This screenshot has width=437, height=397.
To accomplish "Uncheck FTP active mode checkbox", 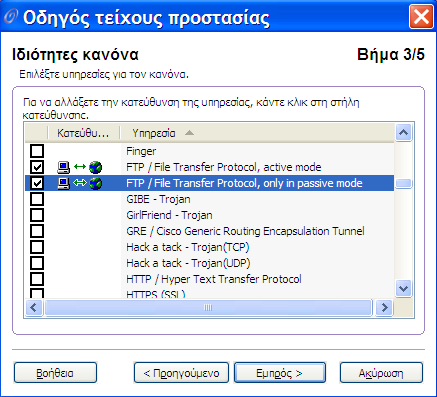I will (x=37, y=167).
